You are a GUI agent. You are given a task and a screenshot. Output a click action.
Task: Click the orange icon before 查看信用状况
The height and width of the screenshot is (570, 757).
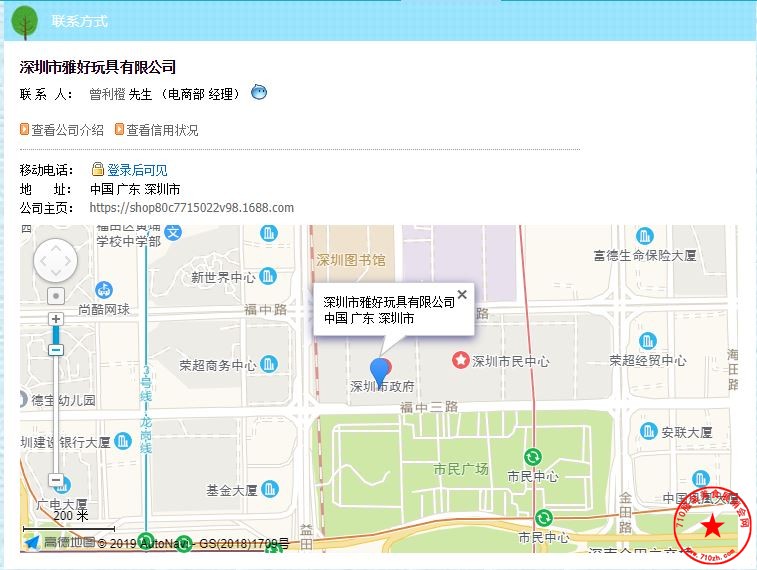tap(119, 129)
